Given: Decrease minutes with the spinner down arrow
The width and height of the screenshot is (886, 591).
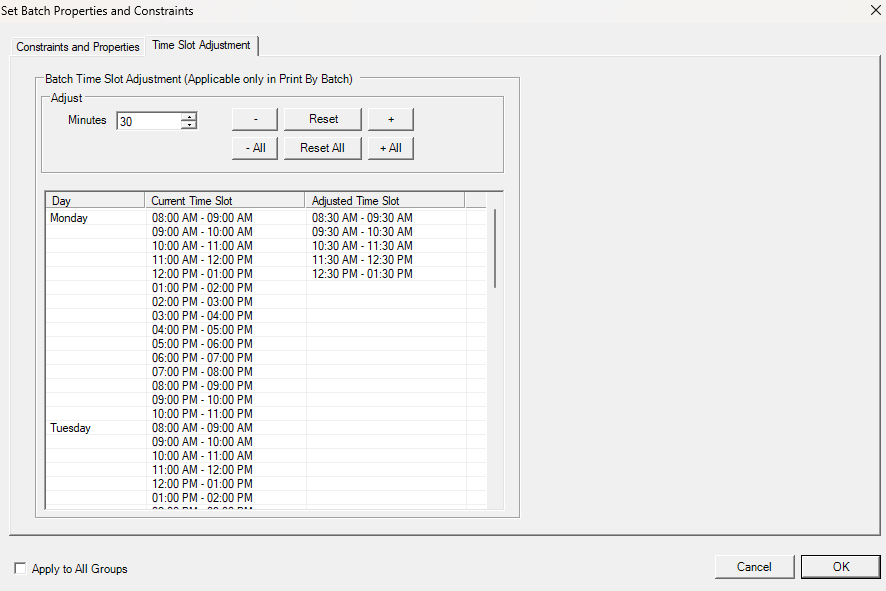Looking at the screenshot, I should pyautogui.click(x=189, y=126).
